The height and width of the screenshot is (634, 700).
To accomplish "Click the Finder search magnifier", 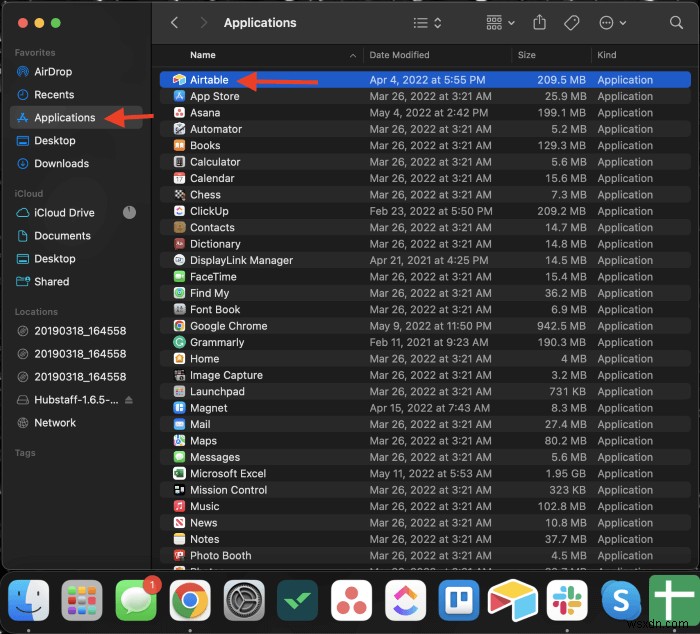I will (x=676, y=23).
